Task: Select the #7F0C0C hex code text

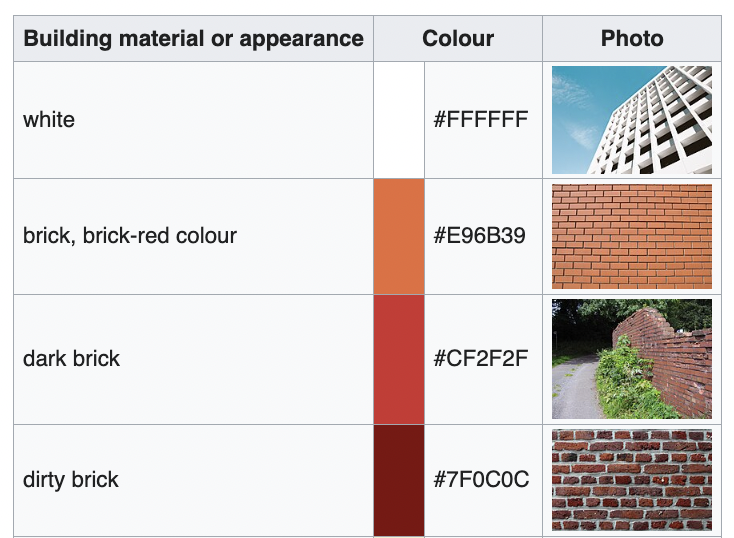Action: 481,479
